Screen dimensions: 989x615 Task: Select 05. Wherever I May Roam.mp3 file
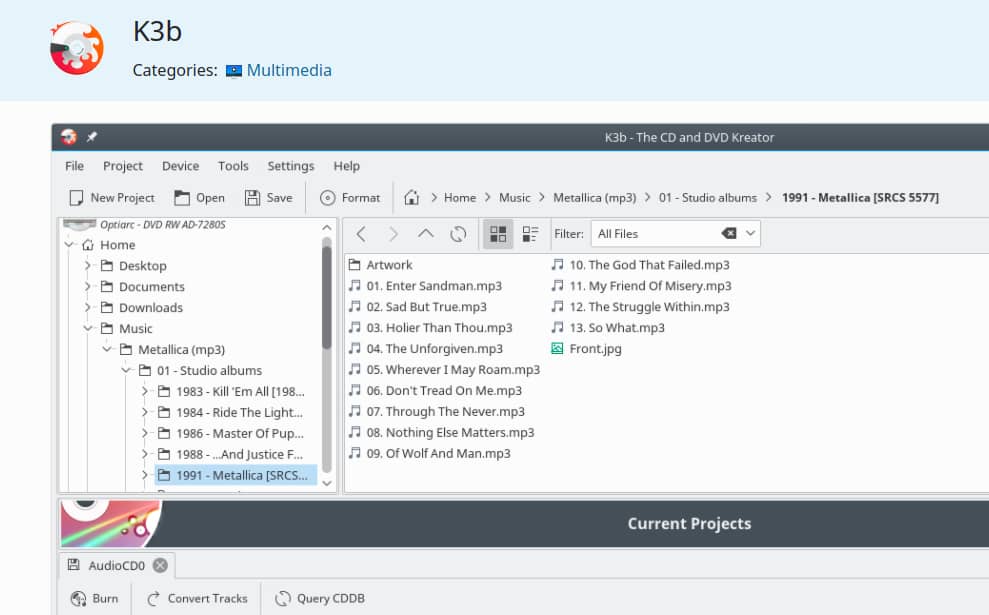[445, 370]
